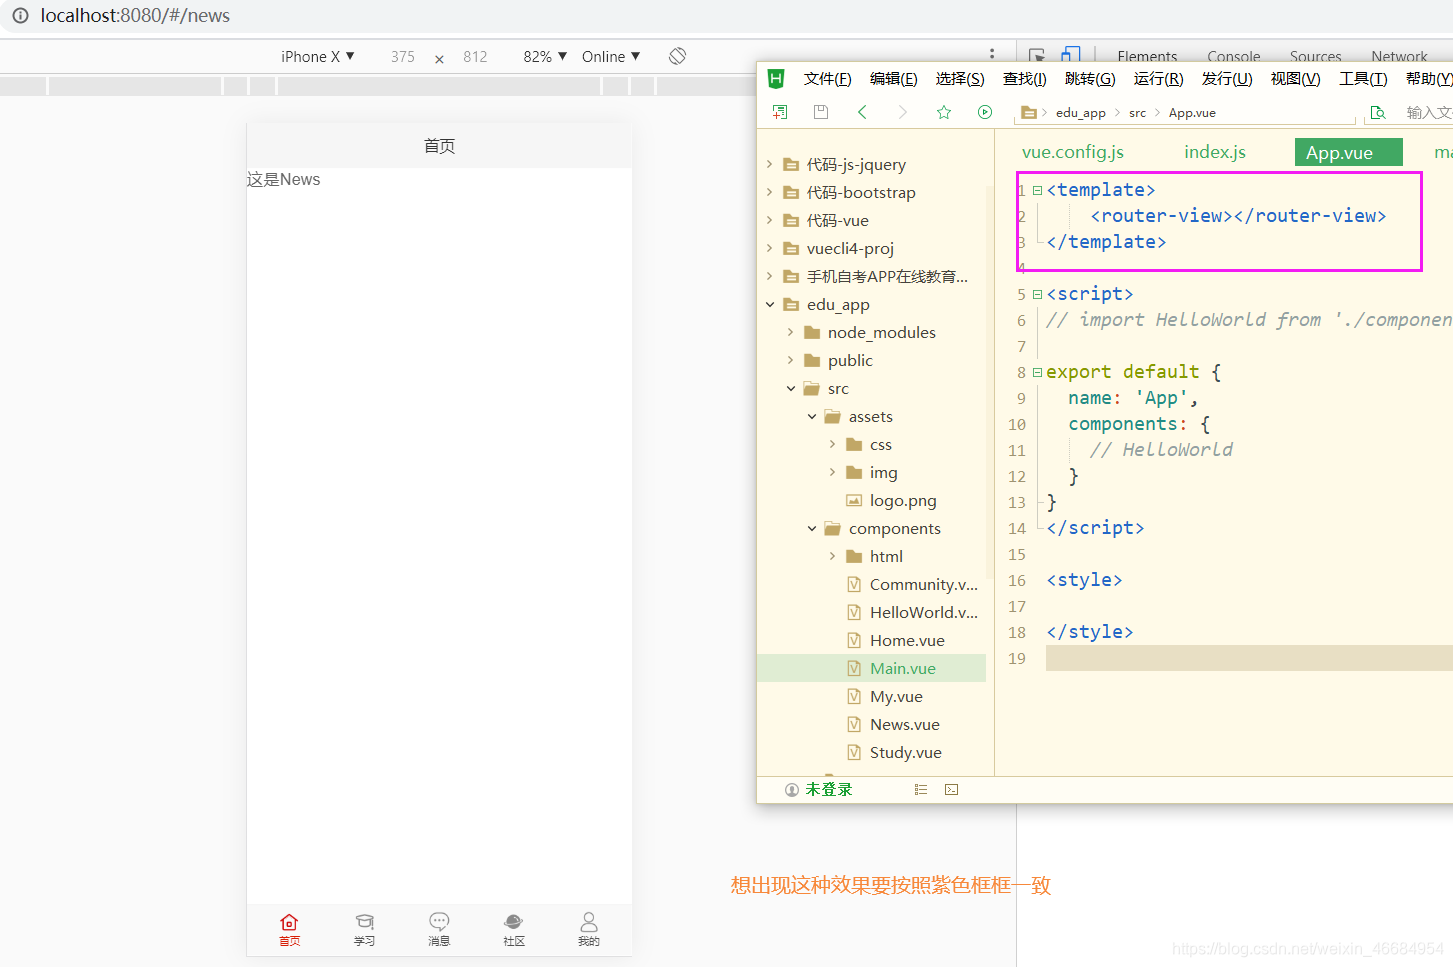Click the star bookmark toolbar icon
The width and height of the screenshot is (1453, 967).
[944, 112]
